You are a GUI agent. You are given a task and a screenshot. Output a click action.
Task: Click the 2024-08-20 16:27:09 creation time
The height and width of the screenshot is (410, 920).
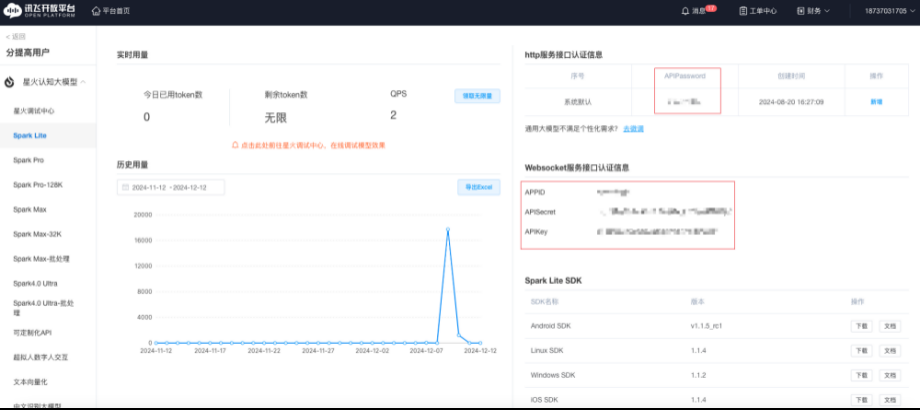(791, 101)
